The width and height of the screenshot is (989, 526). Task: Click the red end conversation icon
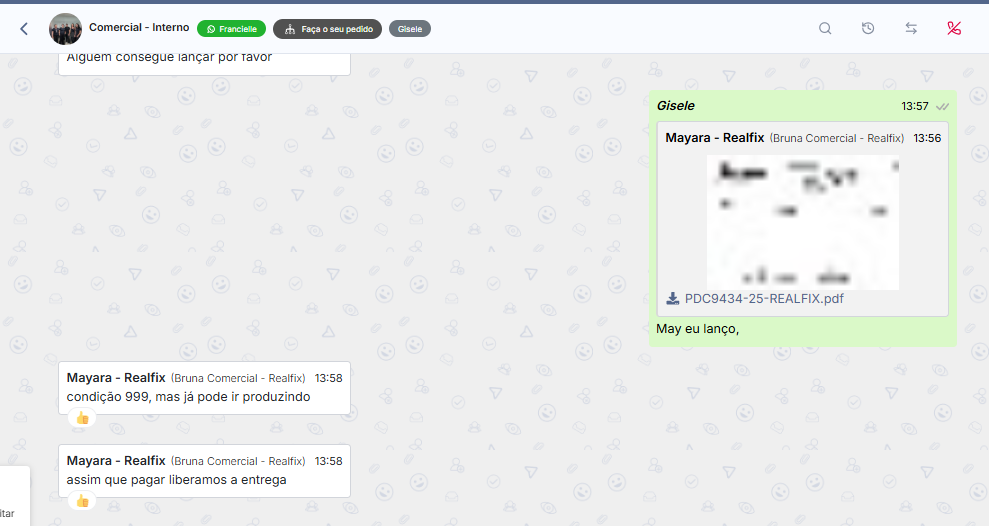coord(954,29)
